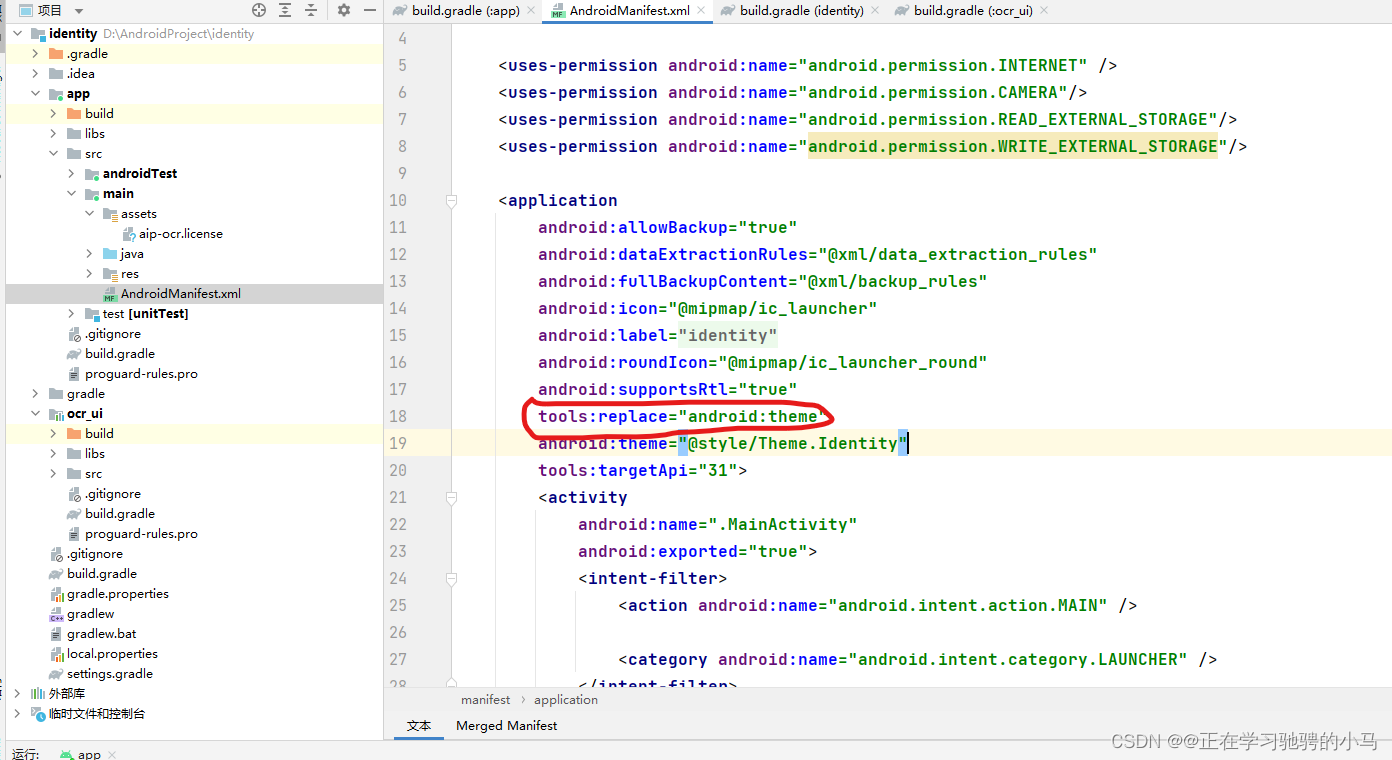Expand the 外部库 node
This screenshot has width=1392, height=760.
click(x=17, y=694)
